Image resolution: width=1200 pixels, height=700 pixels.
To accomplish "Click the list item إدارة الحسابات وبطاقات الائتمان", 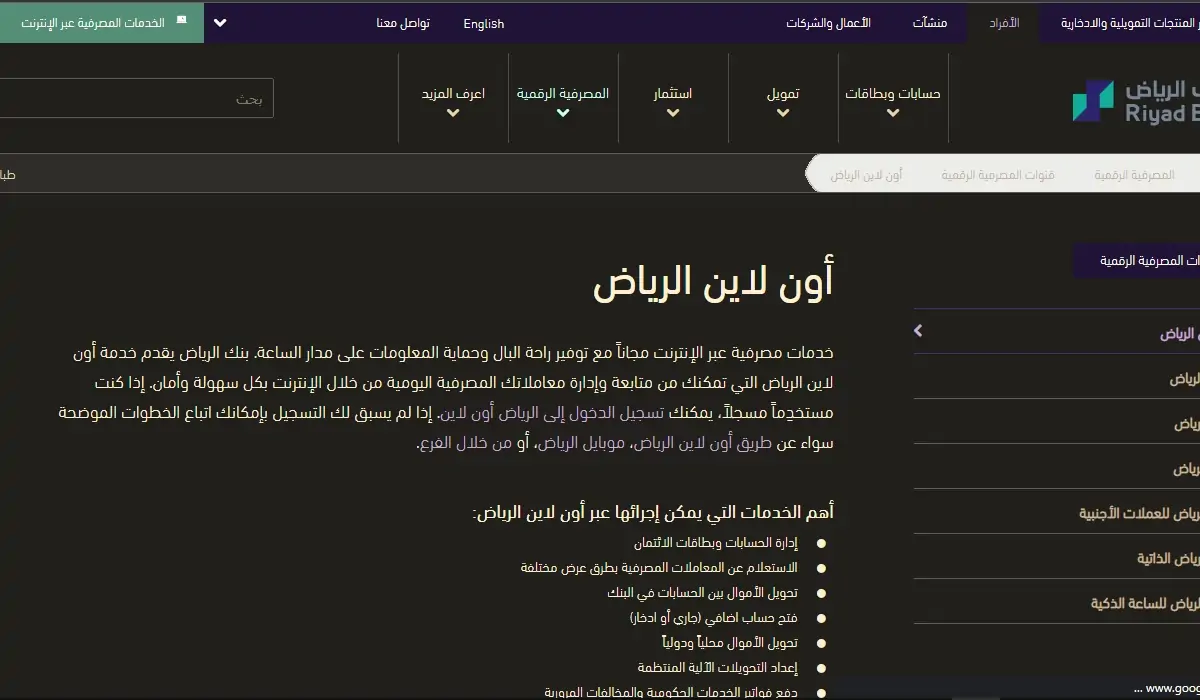I will pos(716,543).
